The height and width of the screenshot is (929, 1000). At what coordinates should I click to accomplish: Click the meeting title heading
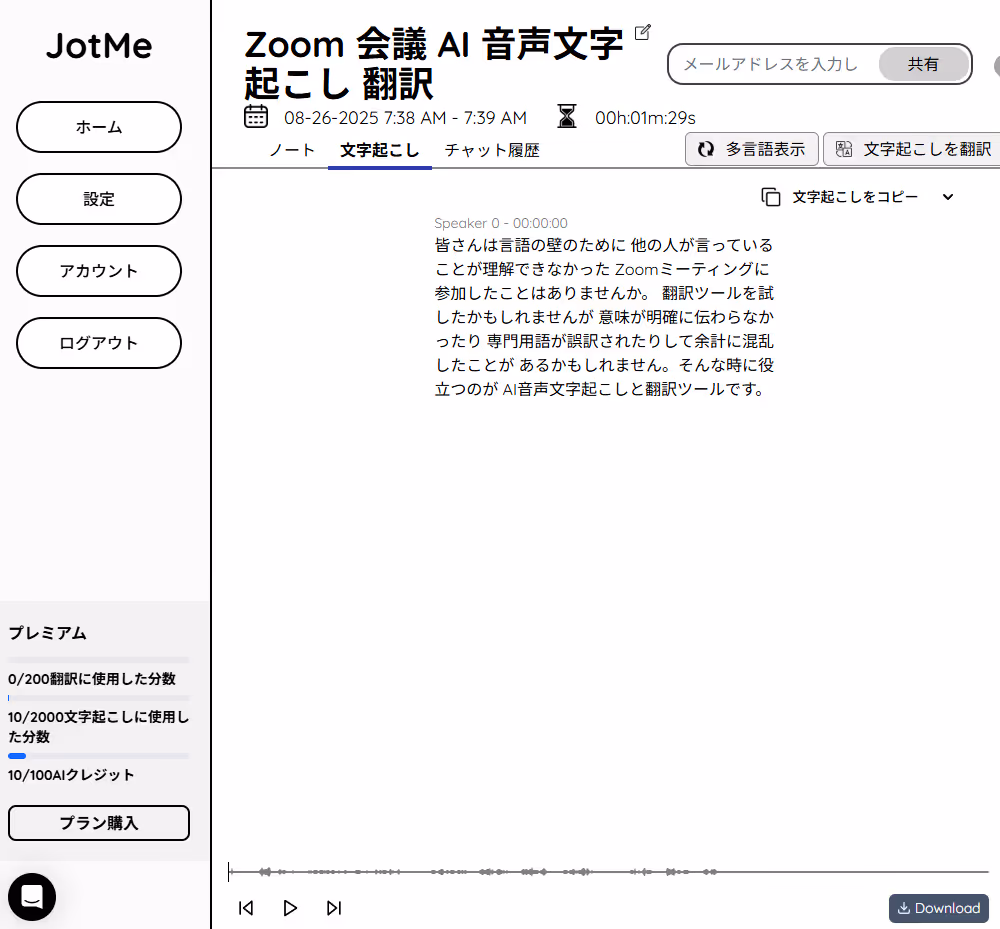(x=434, y=64)
